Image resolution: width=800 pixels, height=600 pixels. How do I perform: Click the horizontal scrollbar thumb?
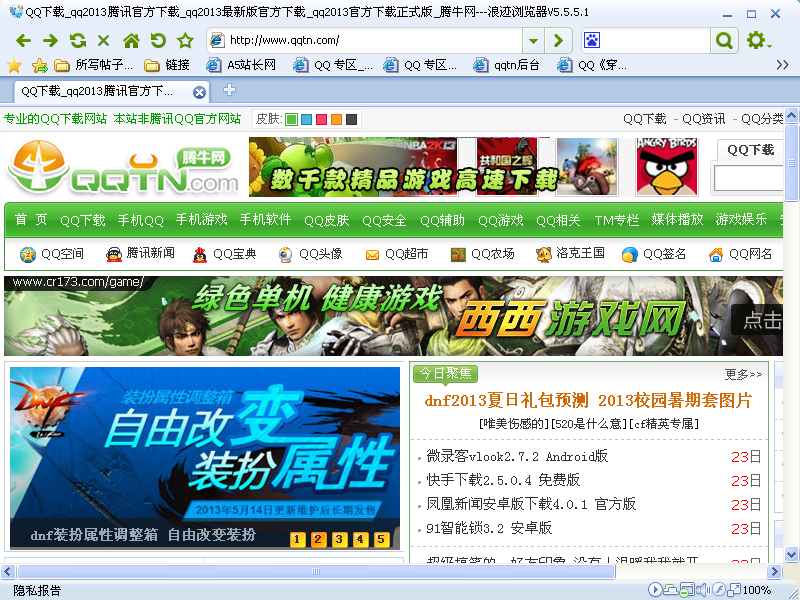316,571
